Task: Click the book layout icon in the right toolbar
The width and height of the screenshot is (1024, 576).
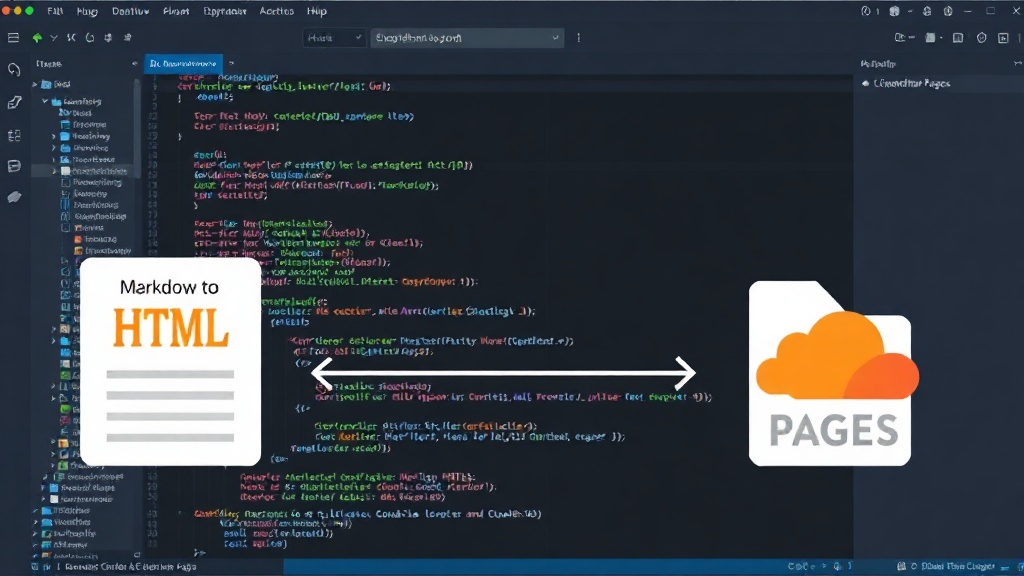Action: click(958, 38)
